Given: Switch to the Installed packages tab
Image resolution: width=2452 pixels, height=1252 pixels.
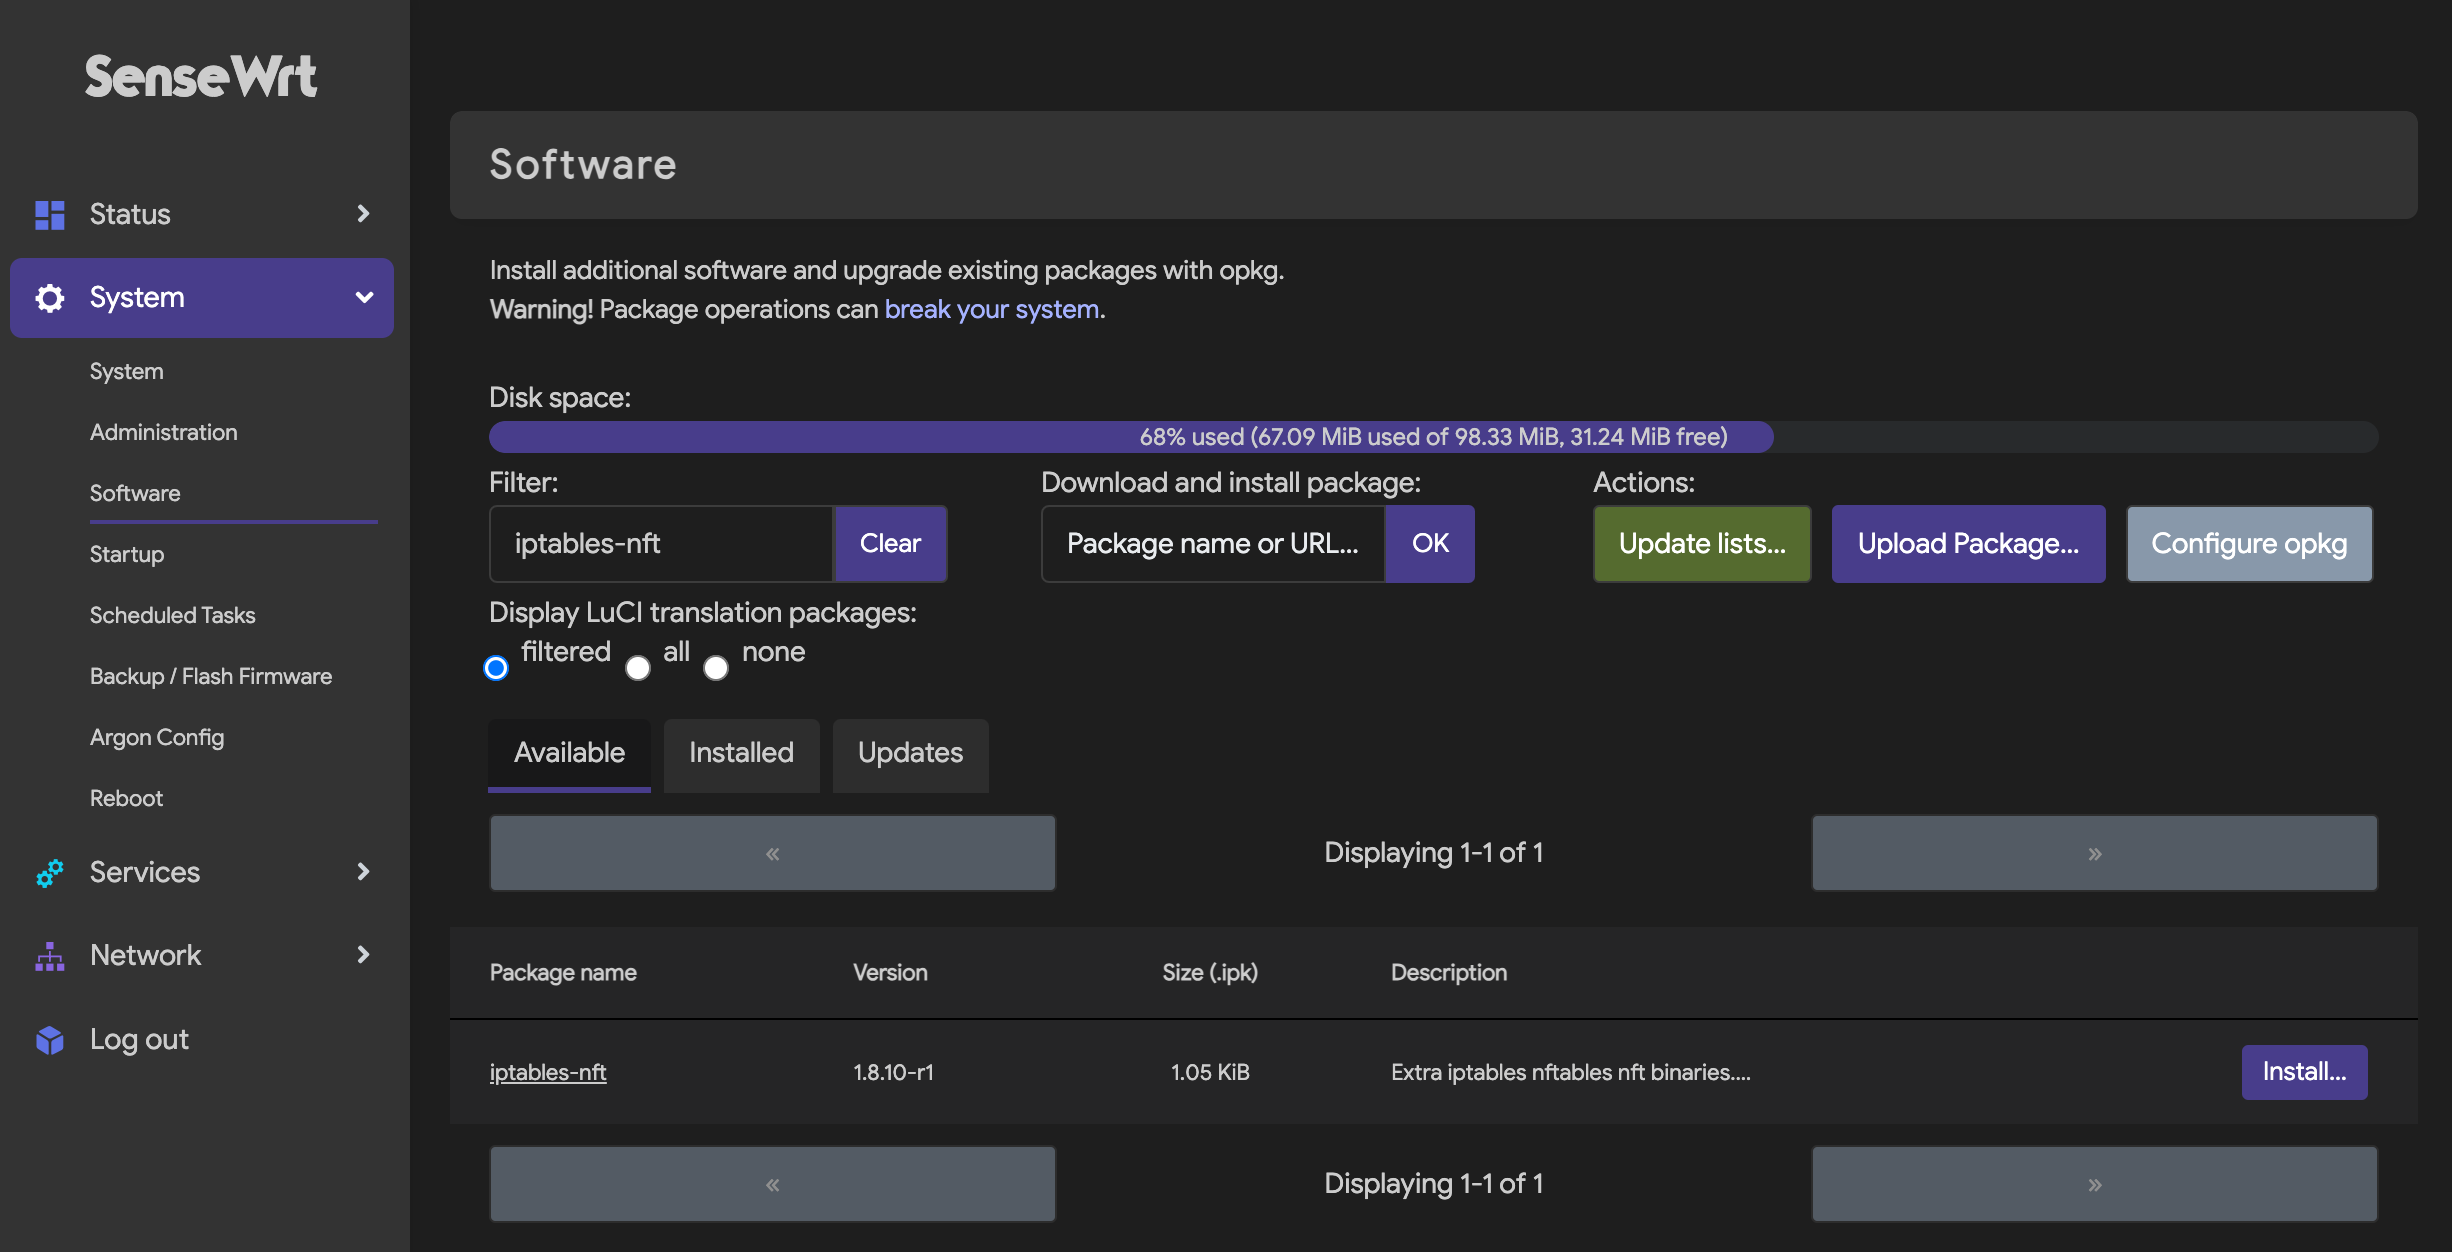Looking at the screenshot, I should click(741, 752).
